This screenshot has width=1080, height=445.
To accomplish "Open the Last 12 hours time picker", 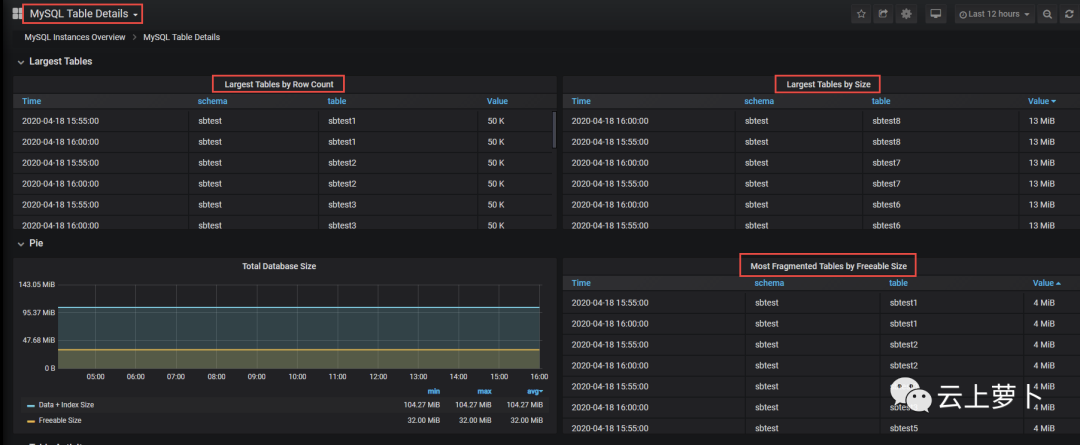I will click(x=994, y=14).
